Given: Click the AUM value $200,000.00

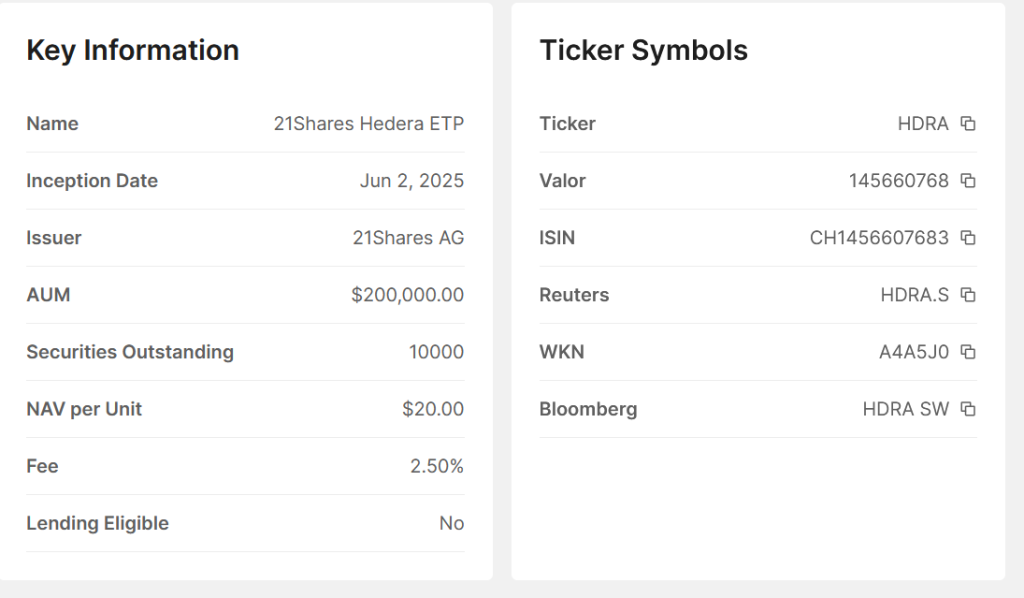Looking at the screenshot, I should (x=407, y=295).
